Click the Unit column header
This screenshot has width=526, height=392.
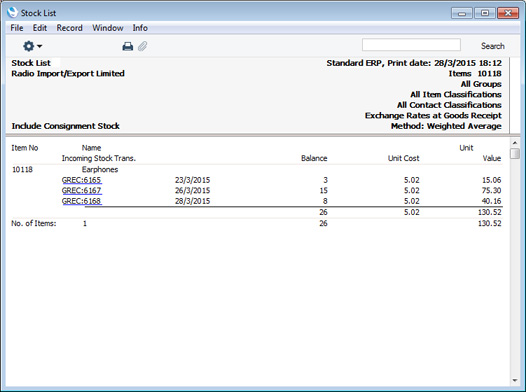[466, 148]
